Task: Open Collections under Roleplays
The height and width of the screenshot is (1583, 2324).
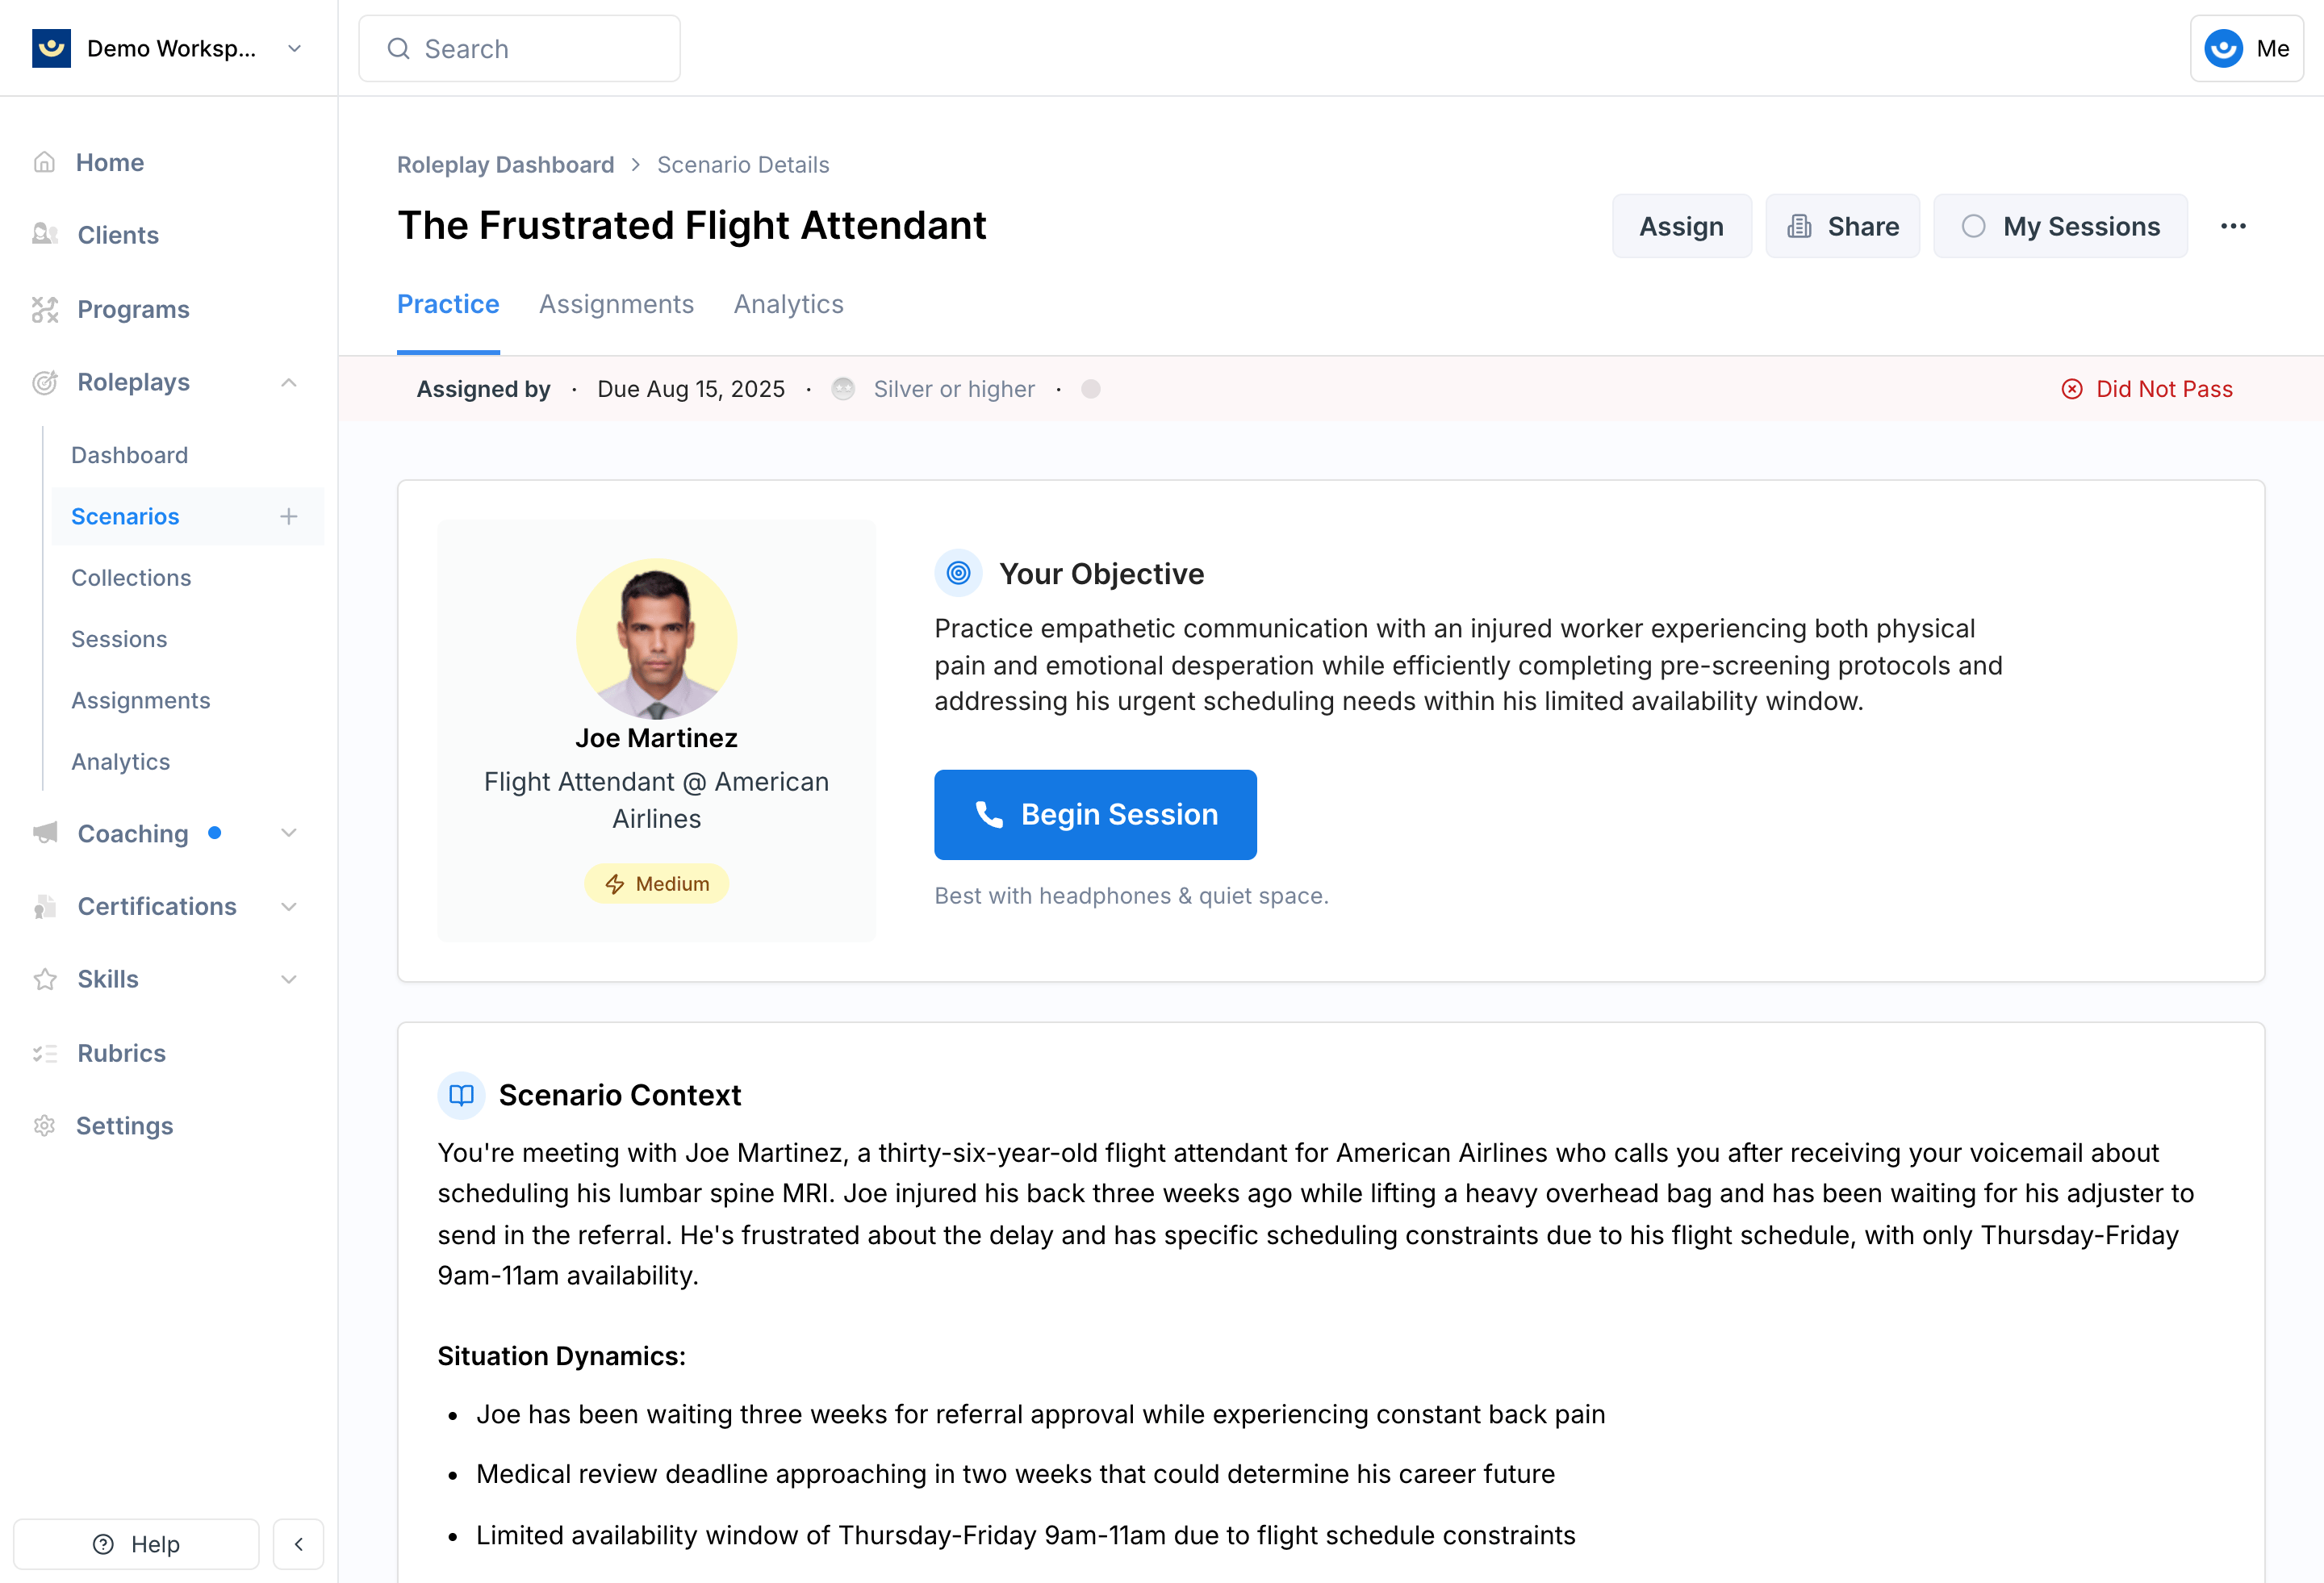Action: (131, 577)
